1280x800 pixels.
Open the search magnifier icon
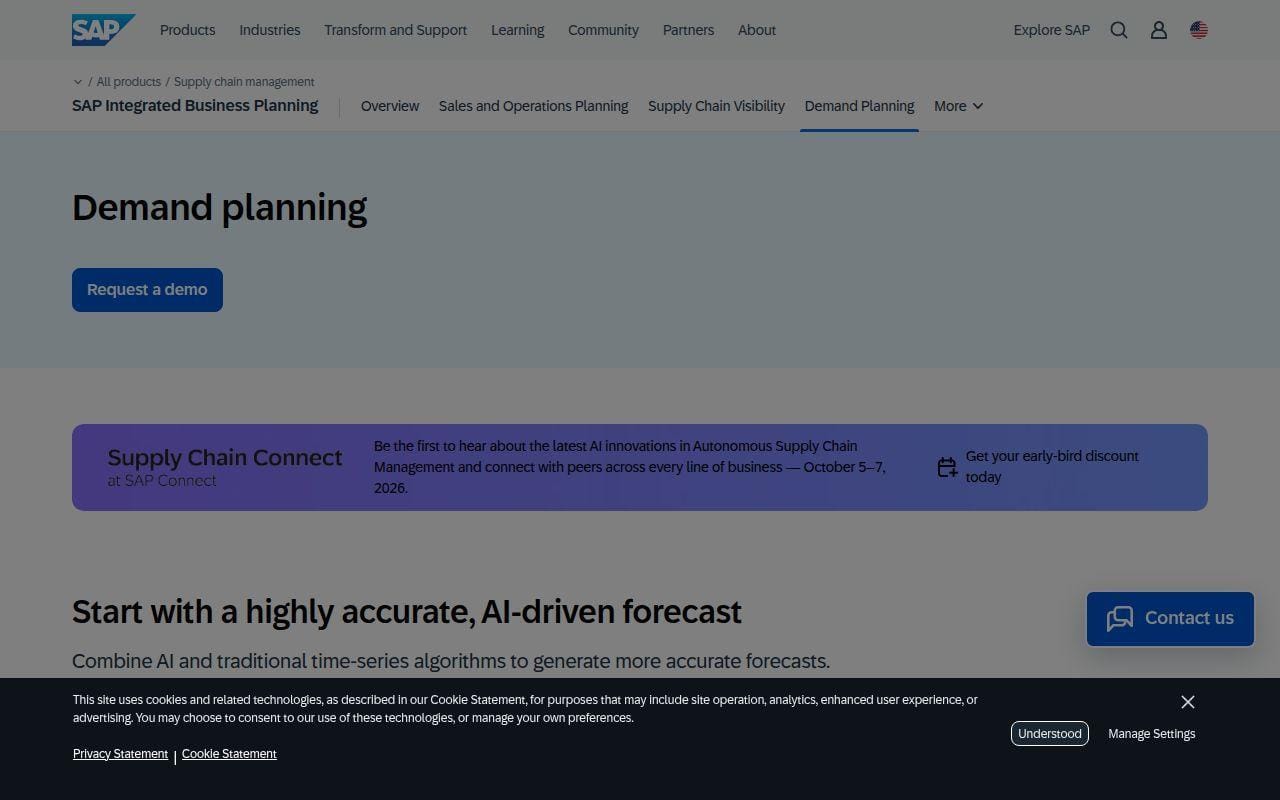1119,30
